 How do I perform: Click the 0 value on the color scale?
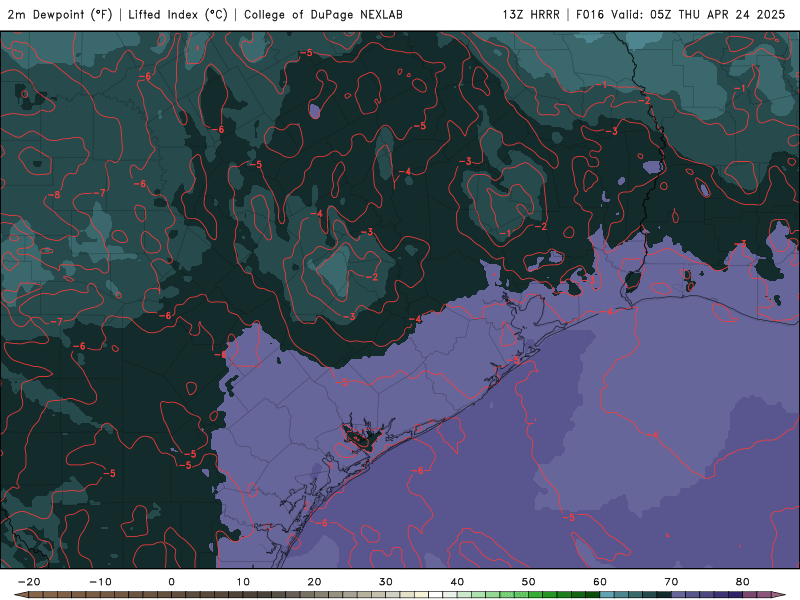tap(171, 582)
